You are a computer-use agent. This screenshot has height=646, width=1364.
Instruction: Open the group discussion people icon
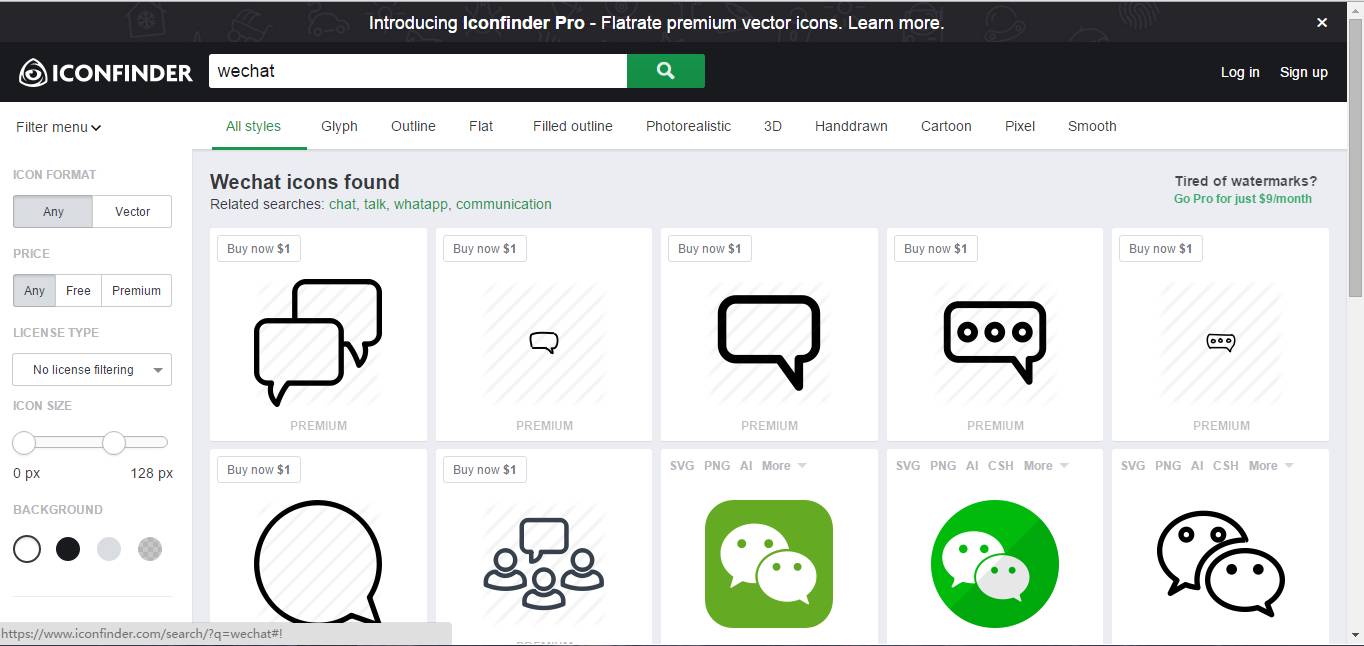click(544, 564)
